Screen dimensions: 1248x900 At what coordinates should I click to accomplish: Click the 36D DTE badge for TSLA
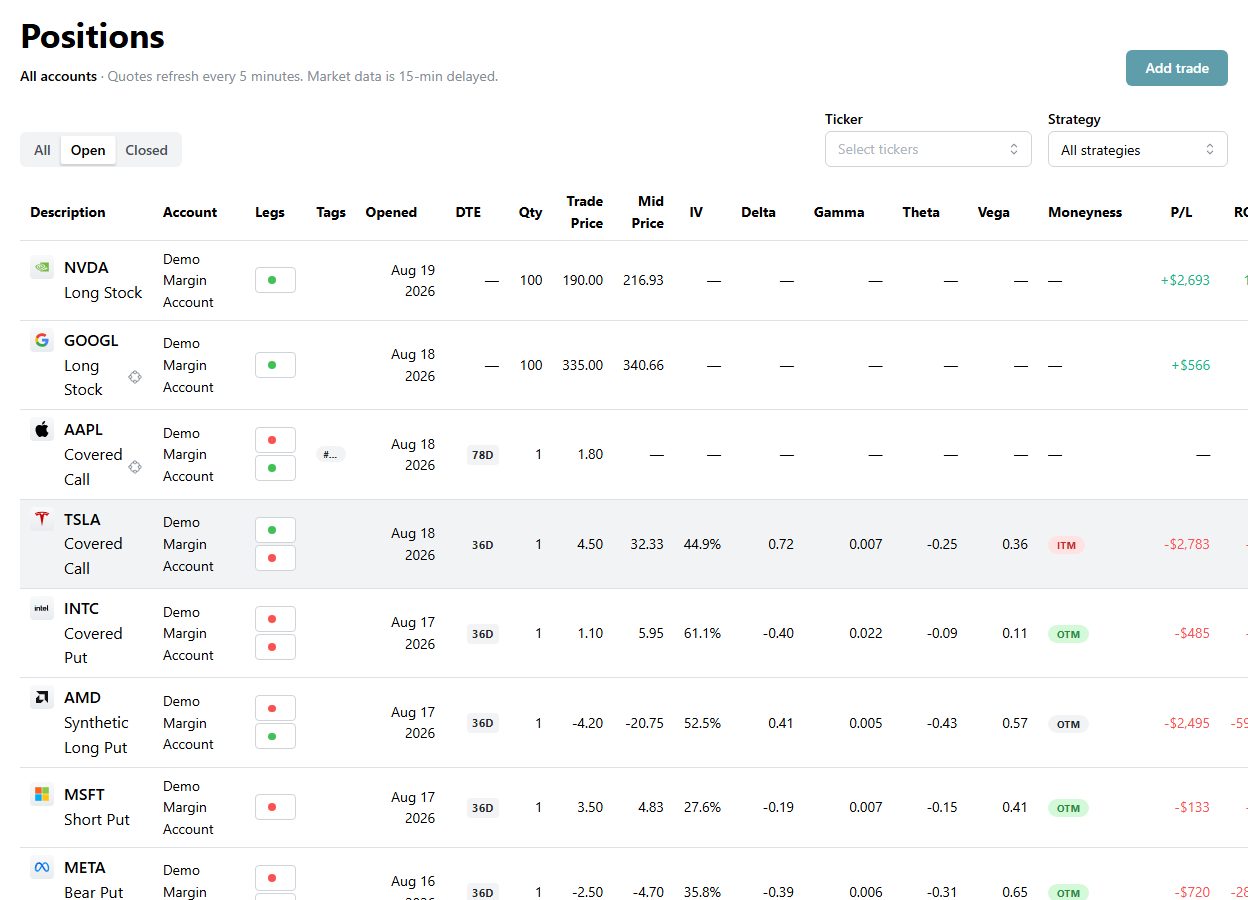point(483,545)
